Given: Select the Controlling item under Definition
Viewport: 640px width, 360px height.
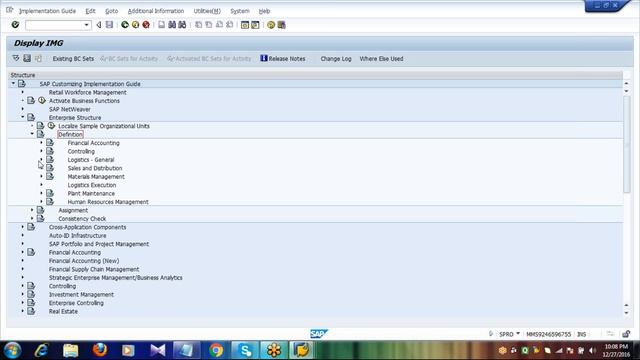Looking at the screenshot, I should tap(81, 151).
